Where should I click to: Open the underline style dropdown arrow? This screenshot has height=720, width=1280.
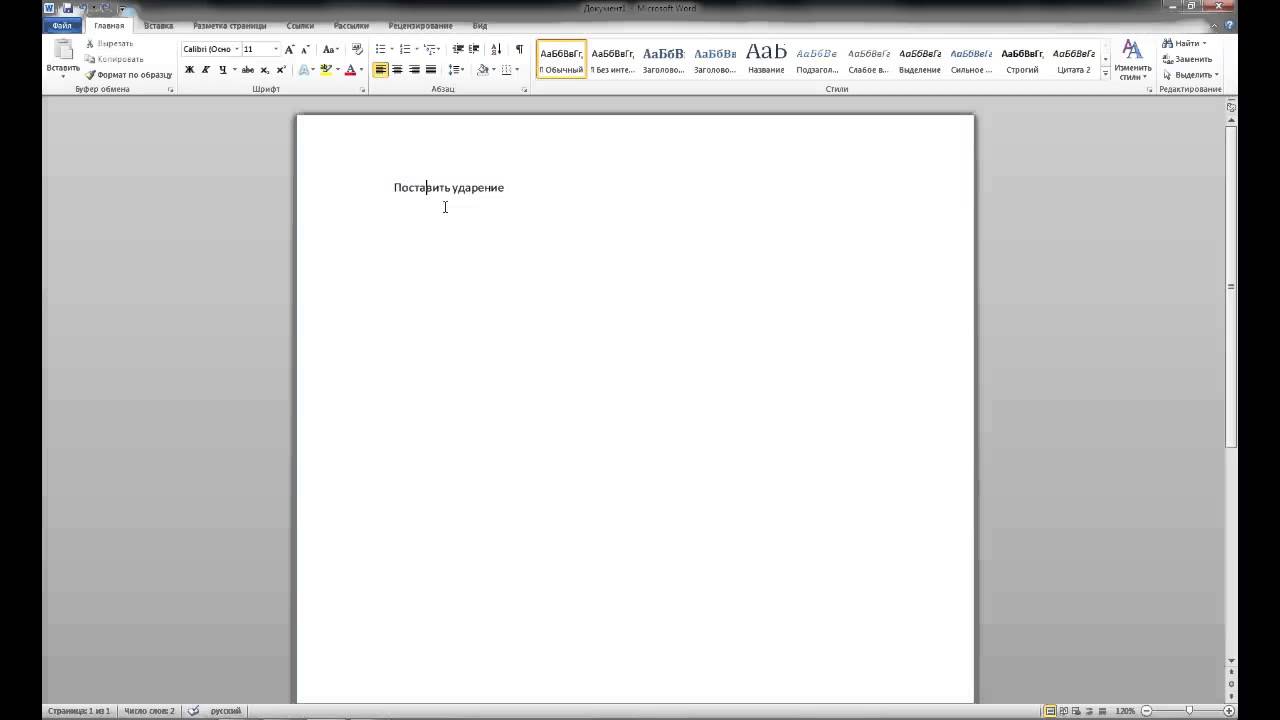point(234,70)
